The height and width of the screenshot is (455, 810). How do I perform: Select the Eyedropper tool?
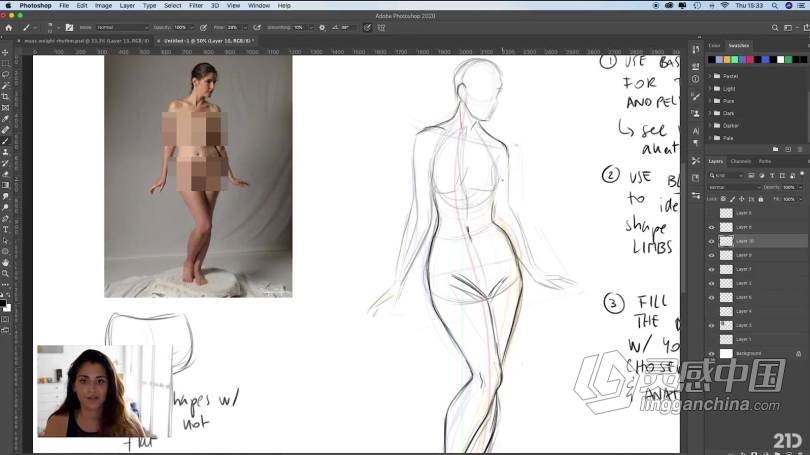[5, 119]
